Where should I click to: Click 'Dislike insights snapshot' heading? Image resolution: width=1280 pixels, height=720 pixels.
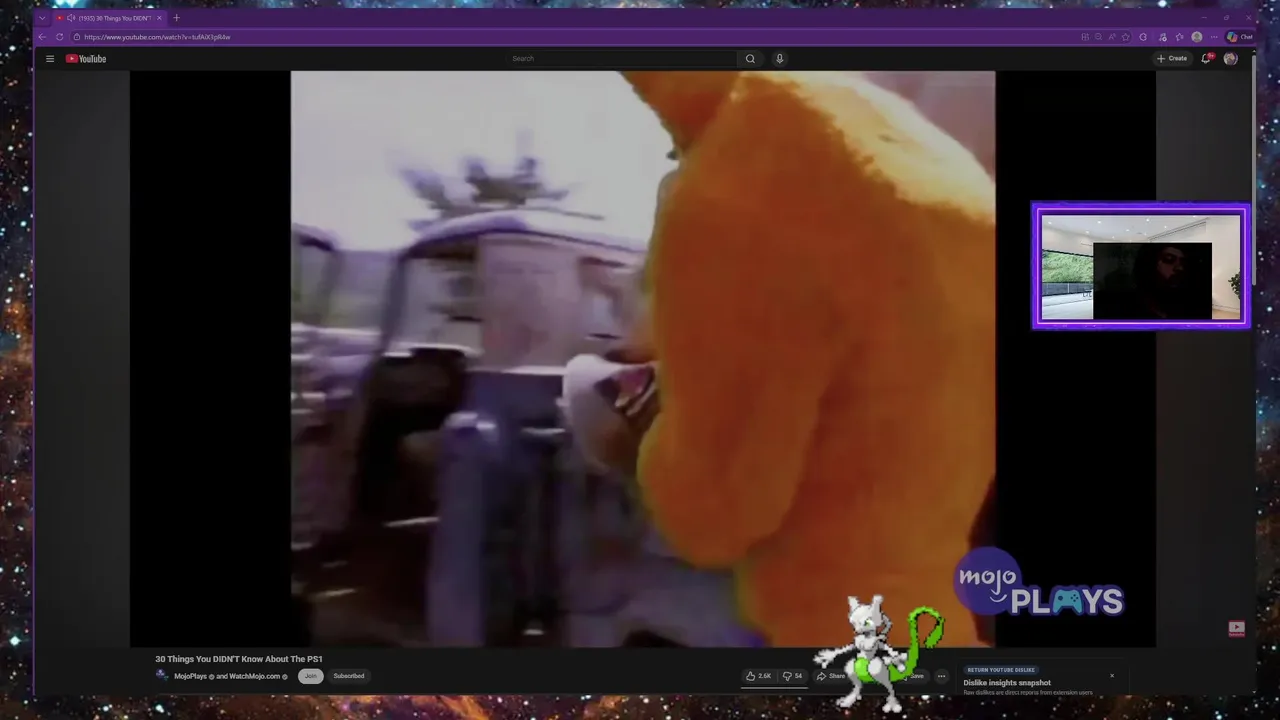[x=1007, y=683]
